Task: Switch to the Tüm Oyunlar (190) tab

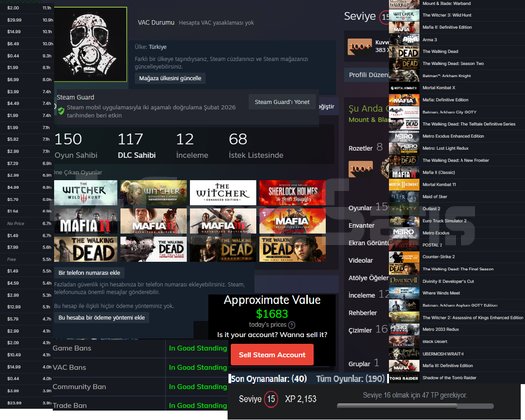Action: click(x=350, y=379)
